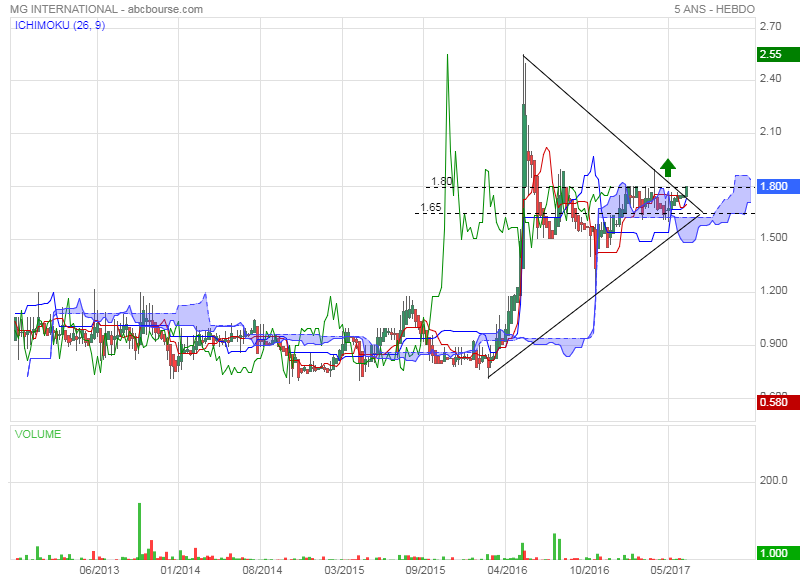The height and width of the screenshot is (580, 800).
Task: Click the 1.200 price axis label
Action: click(773, 291)
